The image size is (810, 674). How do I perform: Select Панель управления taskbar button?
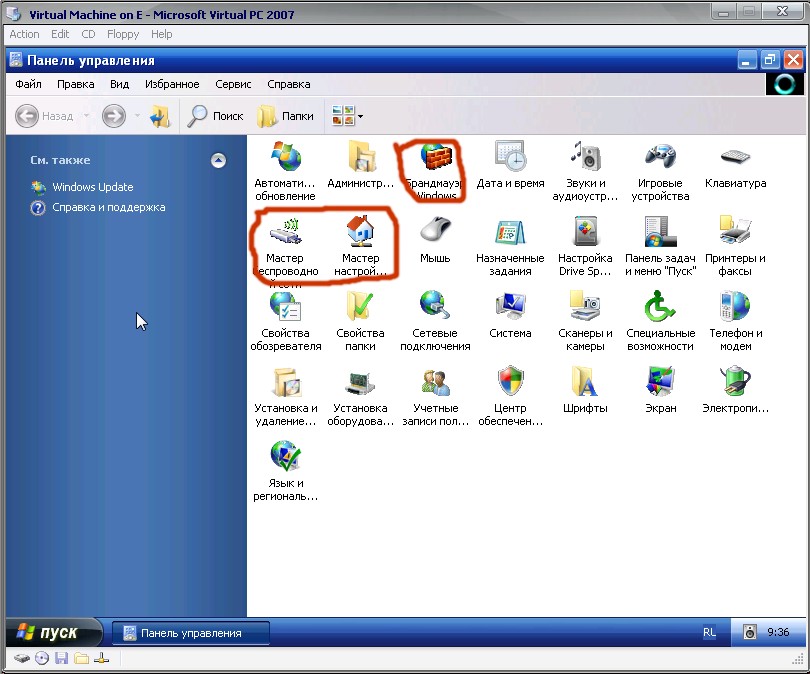point(191,633)
